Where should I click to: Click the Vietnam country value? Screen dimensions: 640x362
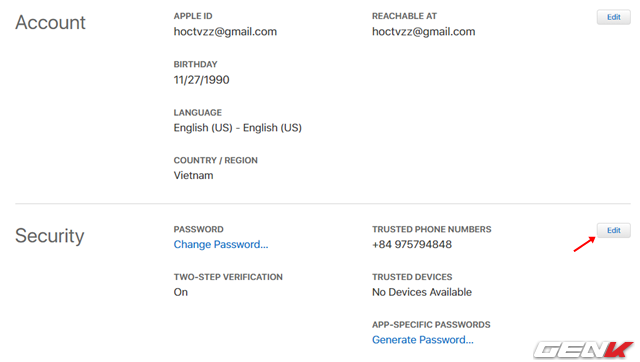(193, 175)
